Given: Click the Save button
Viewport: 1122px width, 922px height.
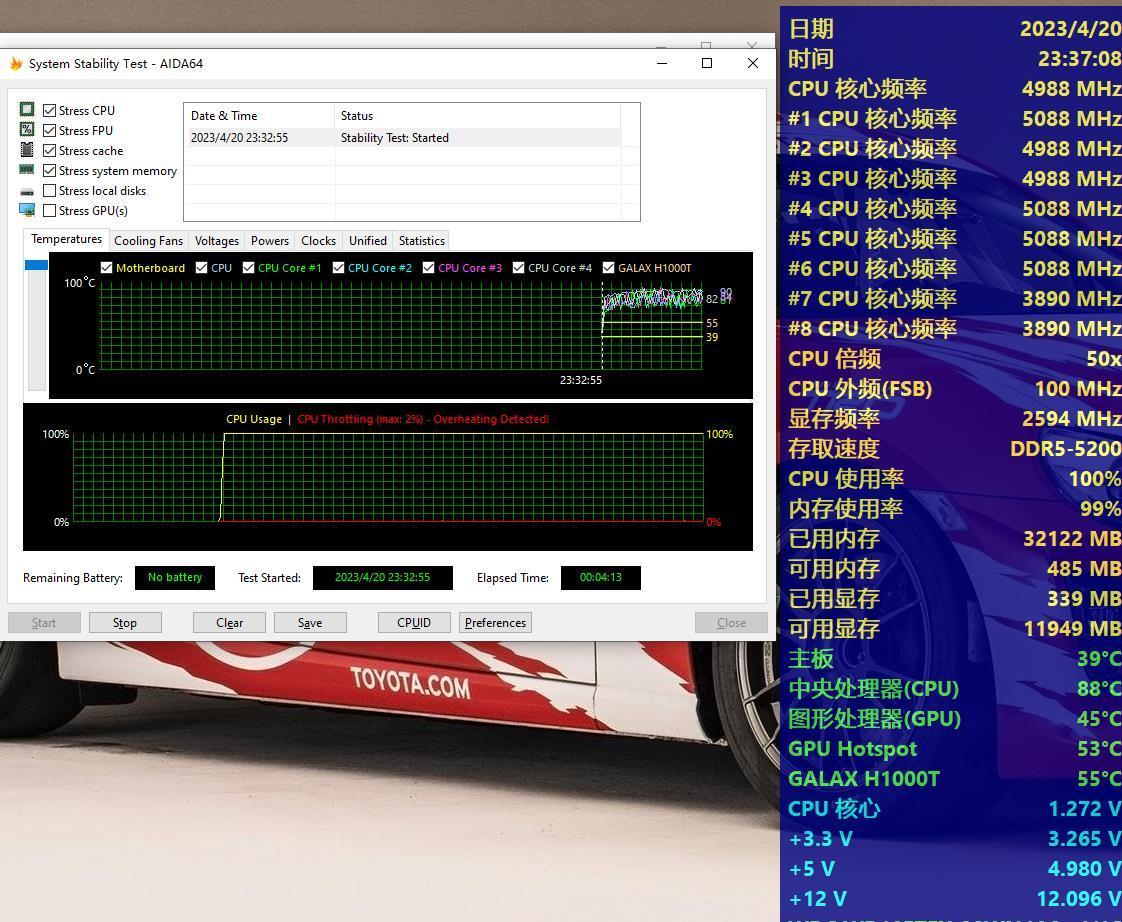Looking at the screenshot, I should (x=310, y=623).
